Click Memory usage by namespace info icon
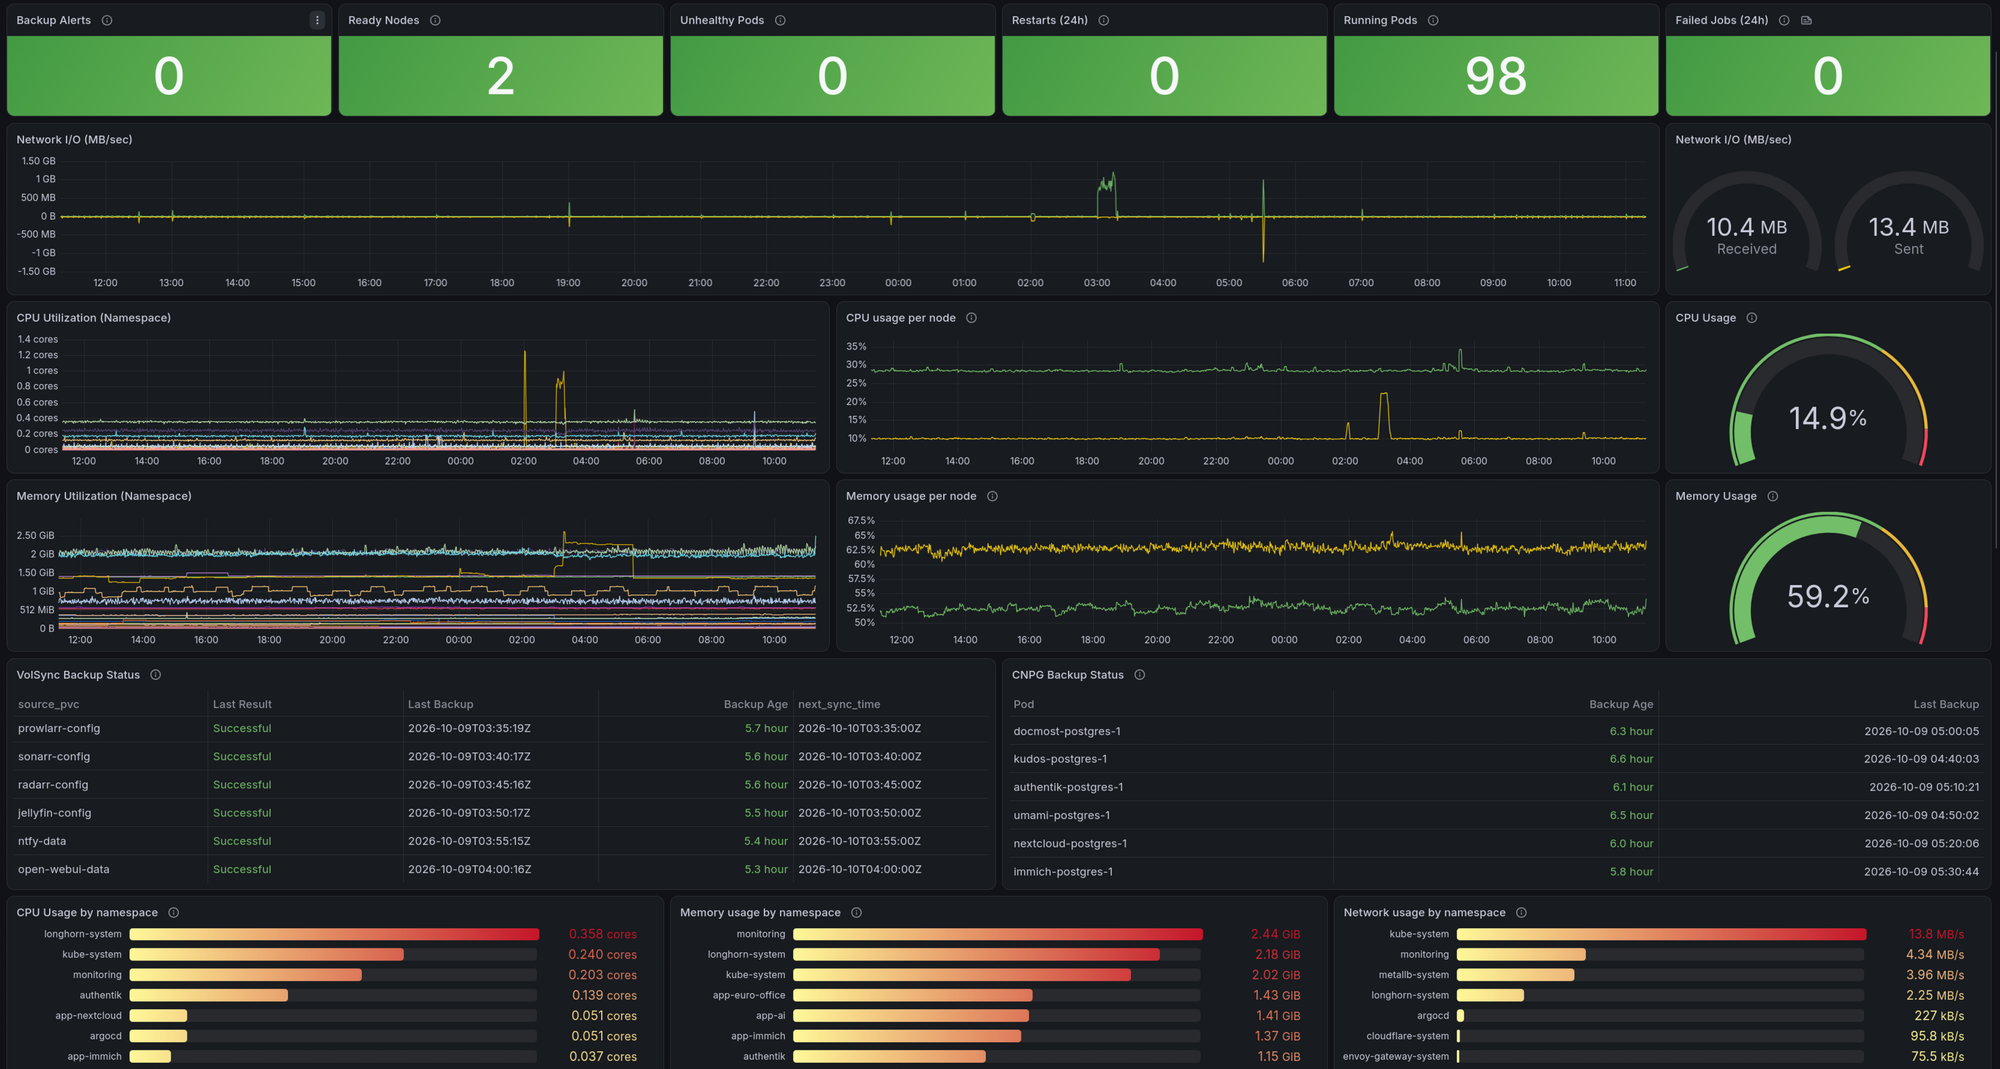Screen dimensions: 2000x1069 coord(856,913)
